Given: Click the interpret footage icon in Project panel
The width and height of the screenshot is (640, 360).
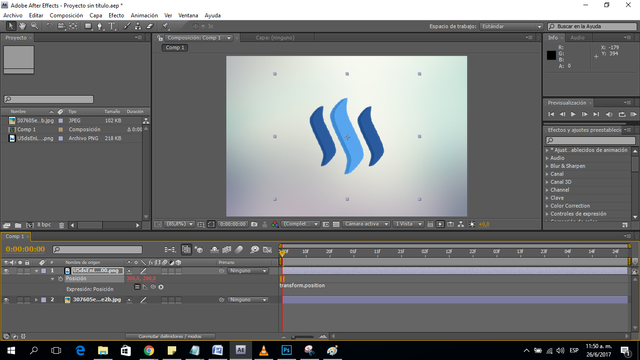Looking at the screenshot, I should click(x=6, y=225).
